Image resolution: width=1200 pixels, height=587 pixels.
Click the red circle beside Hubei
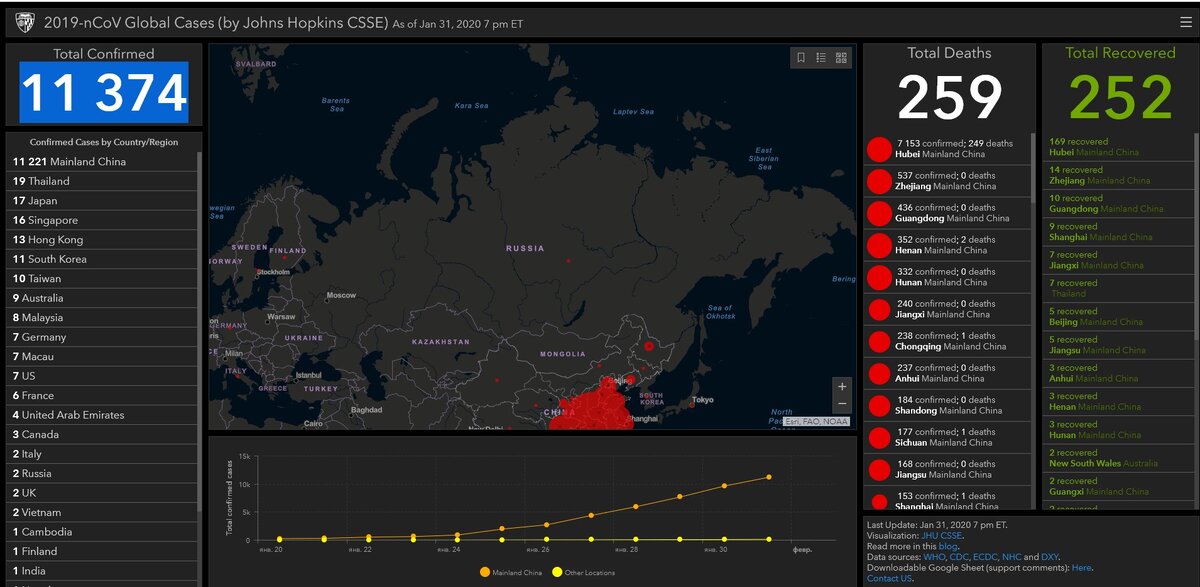click(879, 149)
